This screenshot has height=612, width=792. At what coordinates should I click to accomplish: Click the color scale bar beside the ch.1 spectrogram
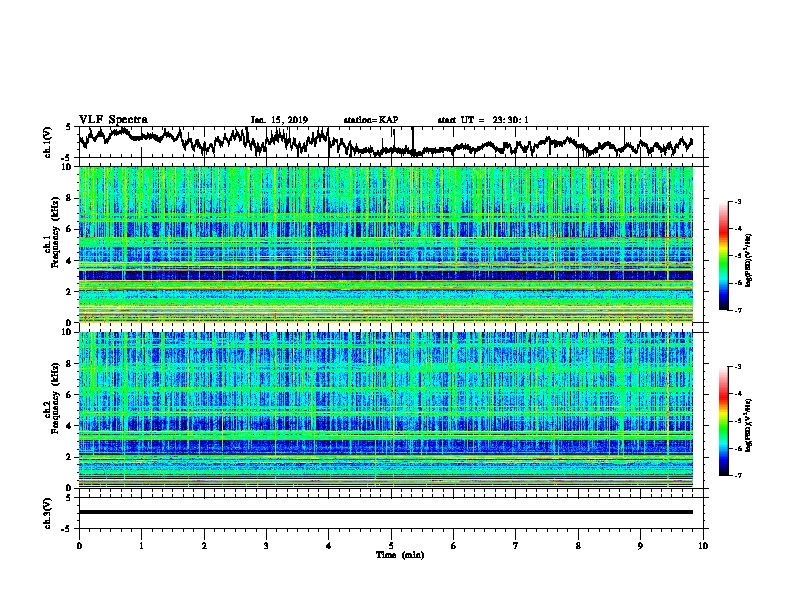click(x=723, y=256)
